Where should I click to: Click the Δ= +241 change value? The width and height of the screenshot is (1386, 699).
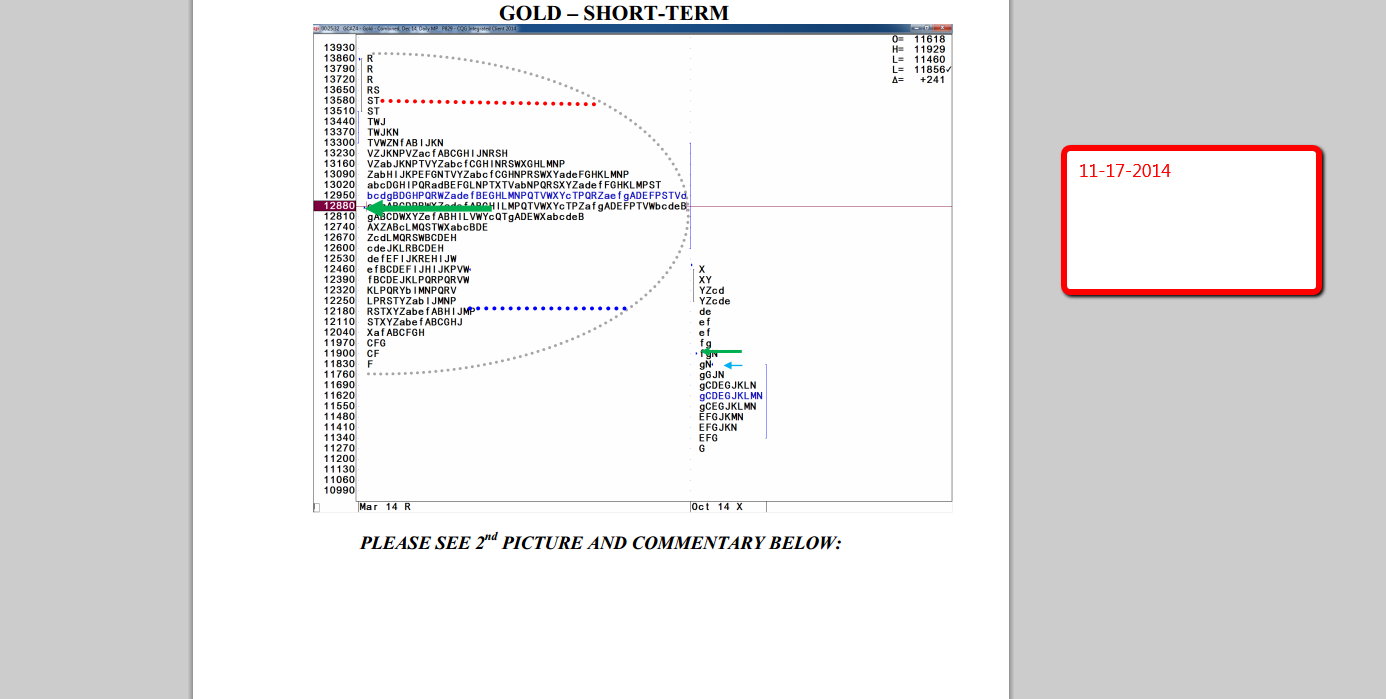point(918,79)
